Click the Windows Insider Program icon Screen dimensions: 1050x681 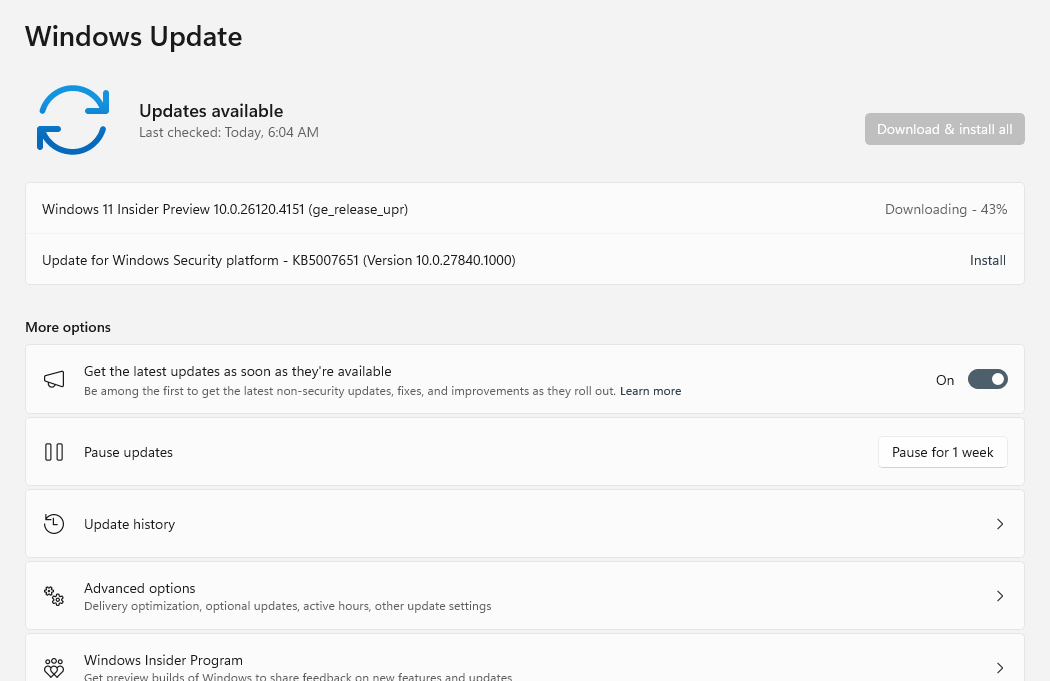(x=54, y=667)
